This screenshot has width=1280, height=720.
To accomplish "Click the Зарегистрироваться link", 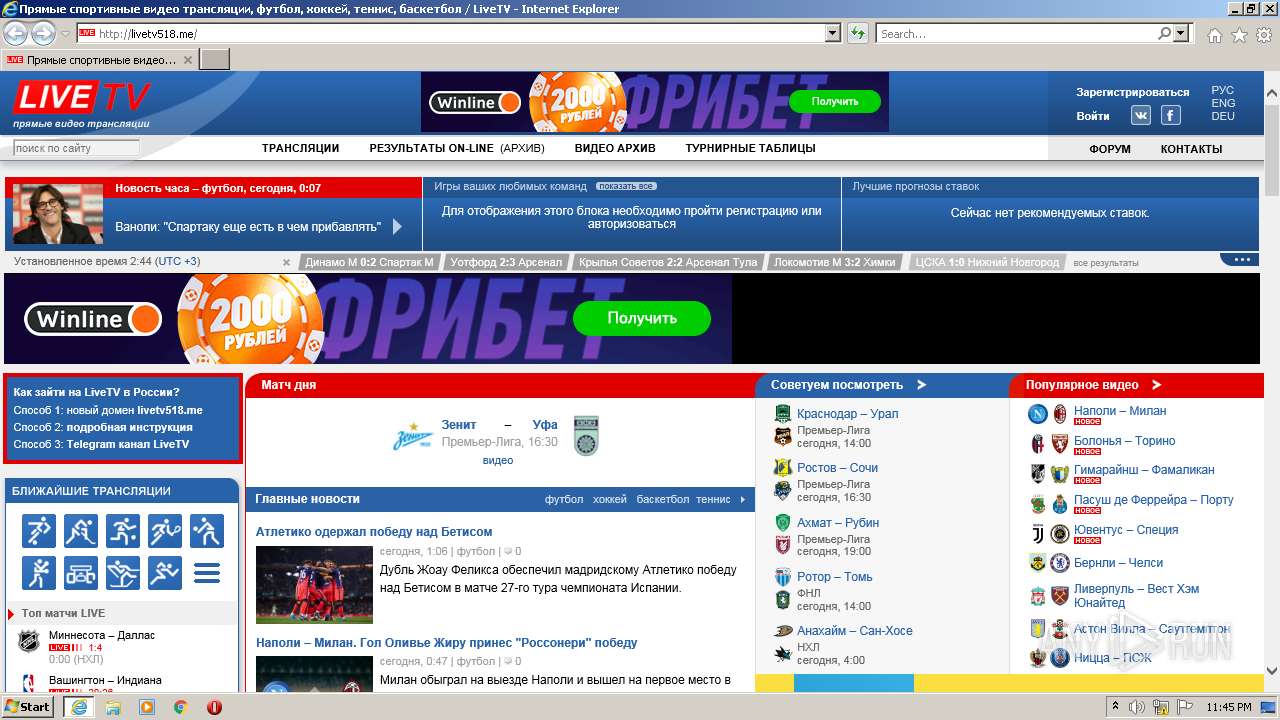I will [x=1132, y=92].
